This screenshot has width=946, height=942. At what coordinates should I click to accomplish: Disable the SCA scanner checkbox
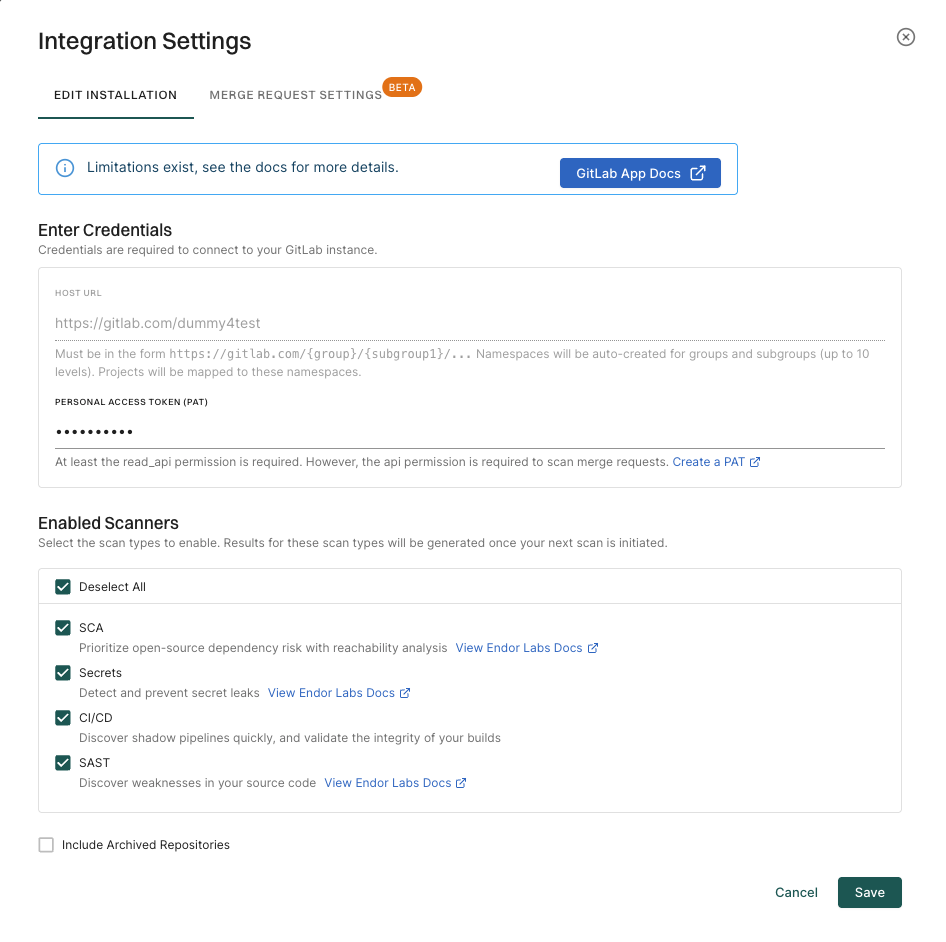pos(63,627)
